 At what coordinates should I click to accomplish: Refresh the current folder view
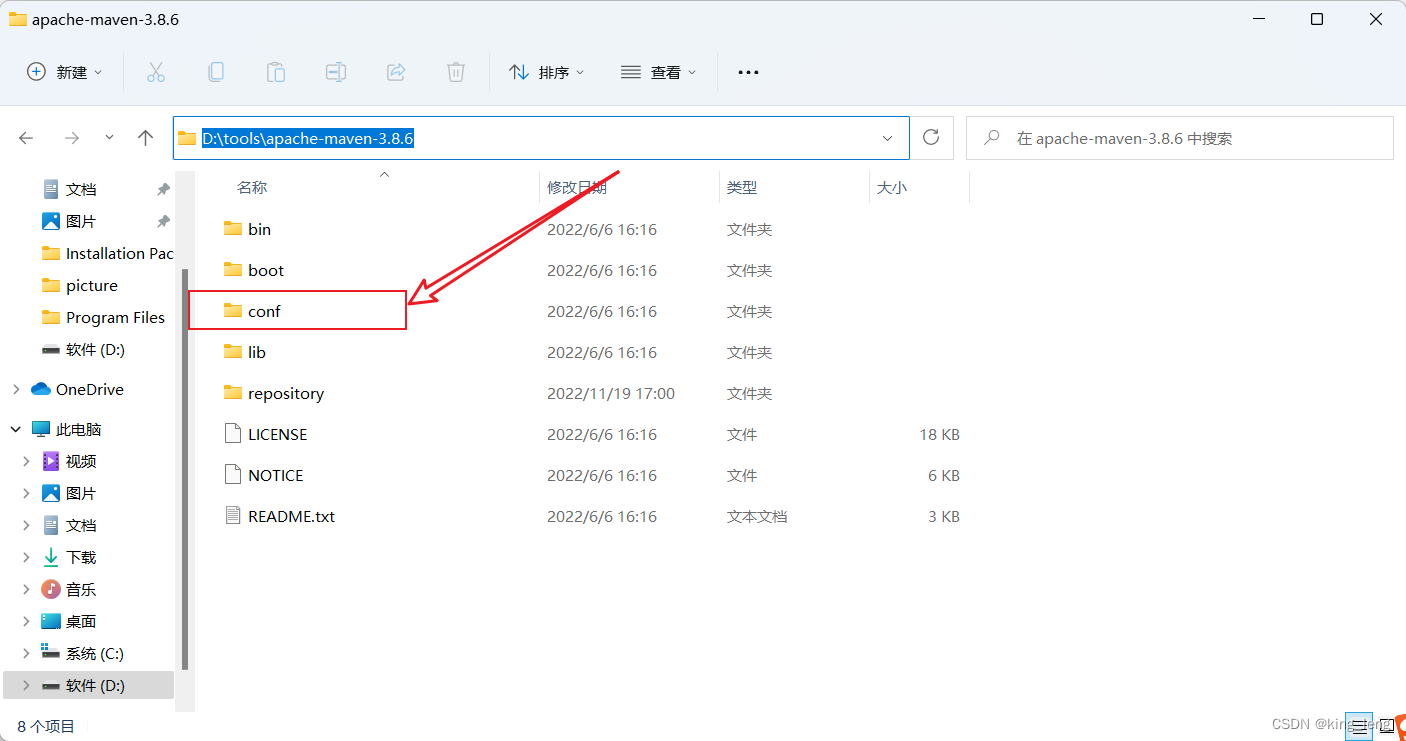tap(931, 138)
